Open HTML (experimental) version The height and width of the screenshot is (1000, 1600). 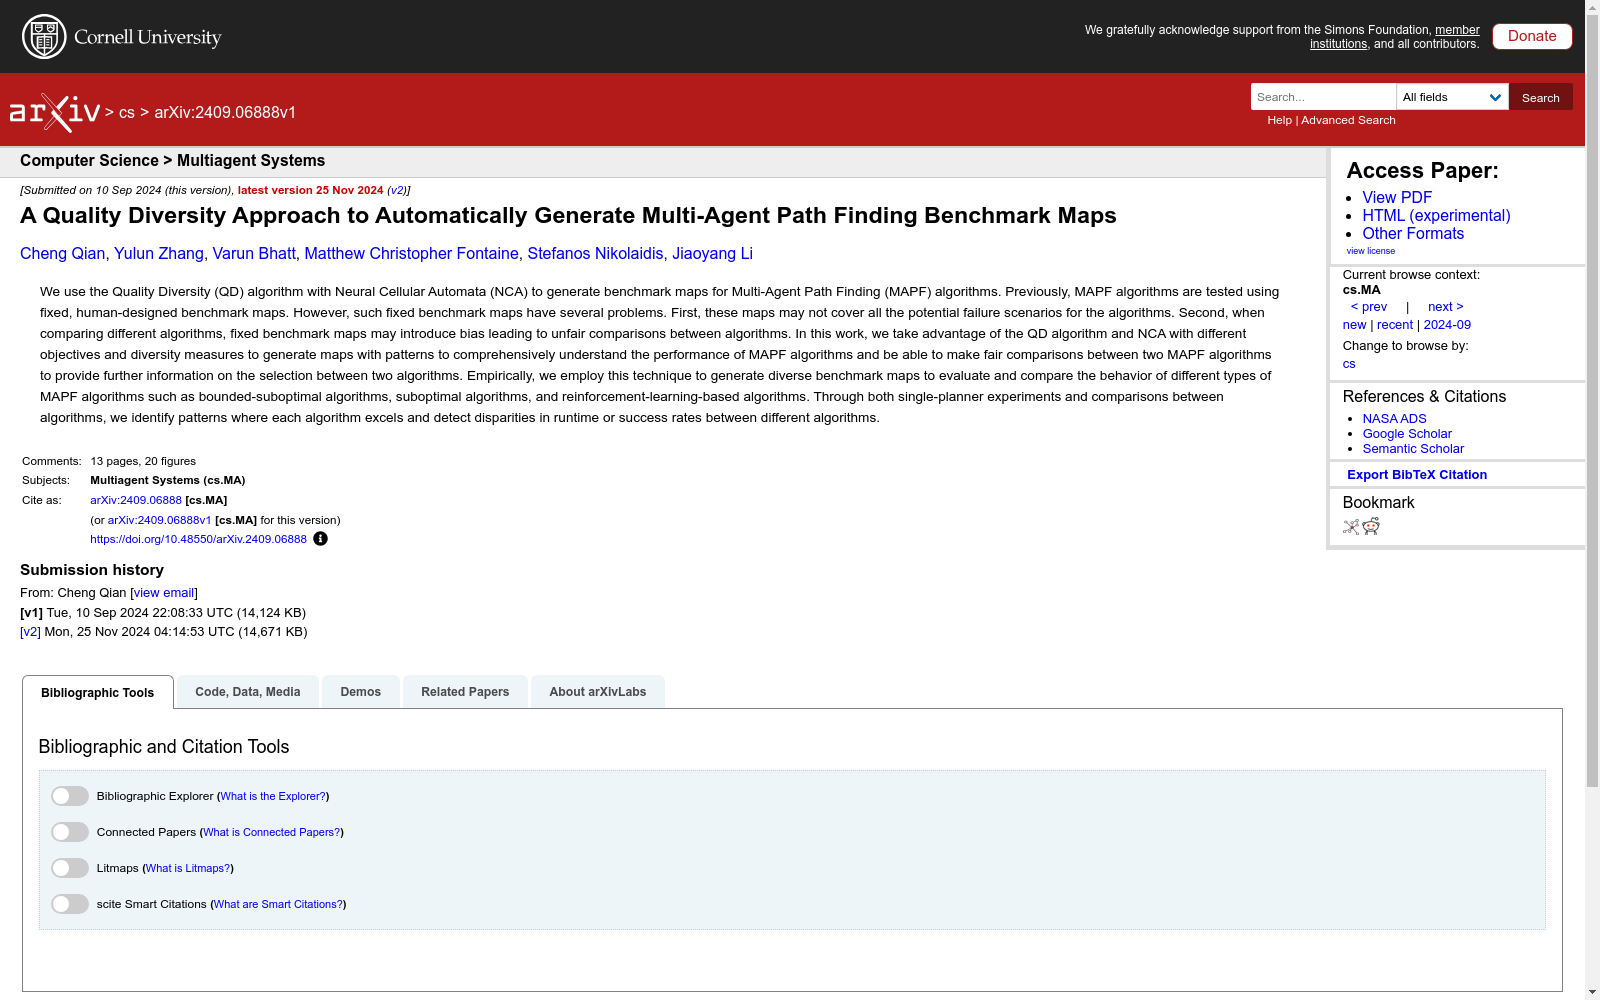click(x=1436, y=216)
